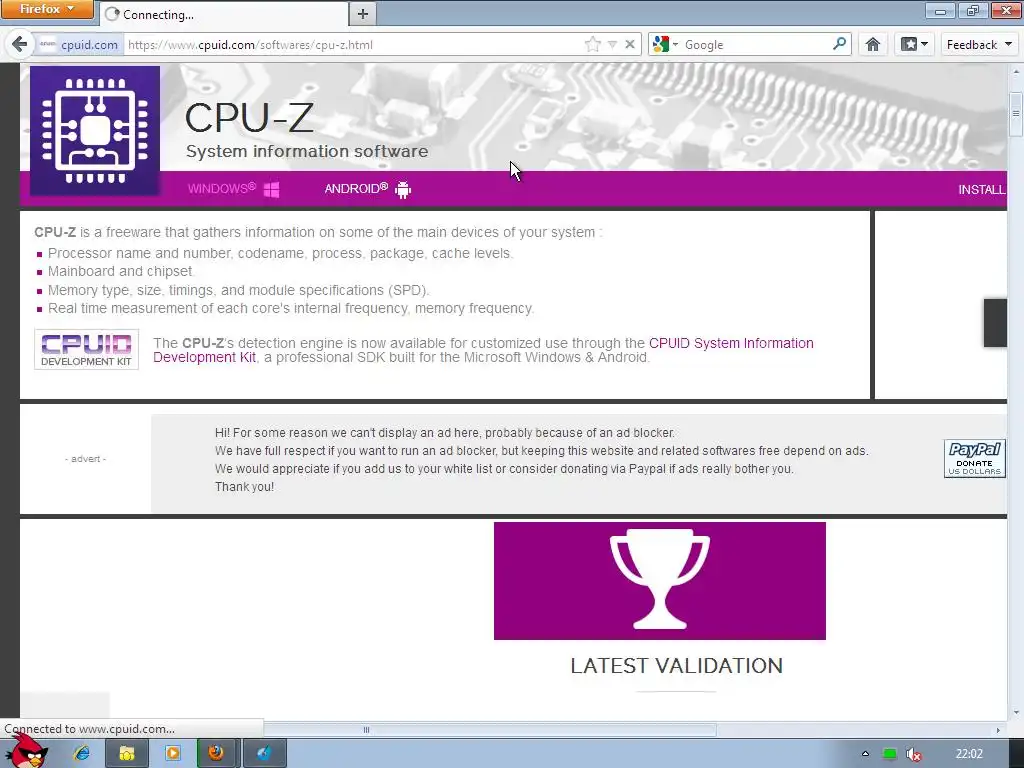Switch to the Firefox taskbar button

point(217,754)
